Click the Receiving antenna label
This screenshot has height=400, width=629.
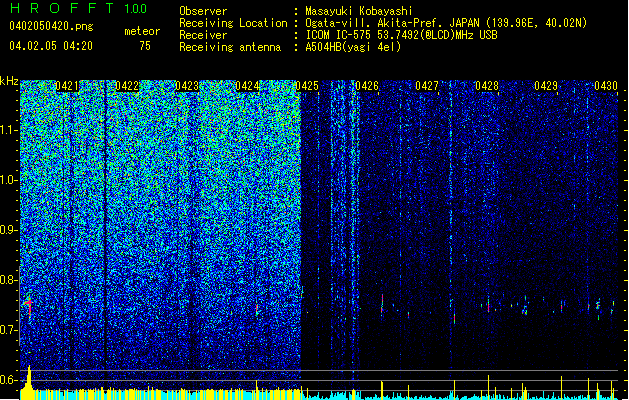click(230, 47)
